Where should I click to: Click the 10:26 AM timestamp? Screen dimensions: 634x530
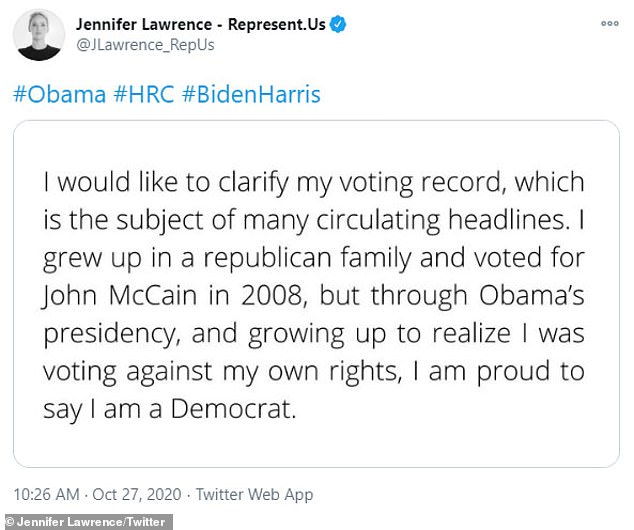click(x=48, y=494)
